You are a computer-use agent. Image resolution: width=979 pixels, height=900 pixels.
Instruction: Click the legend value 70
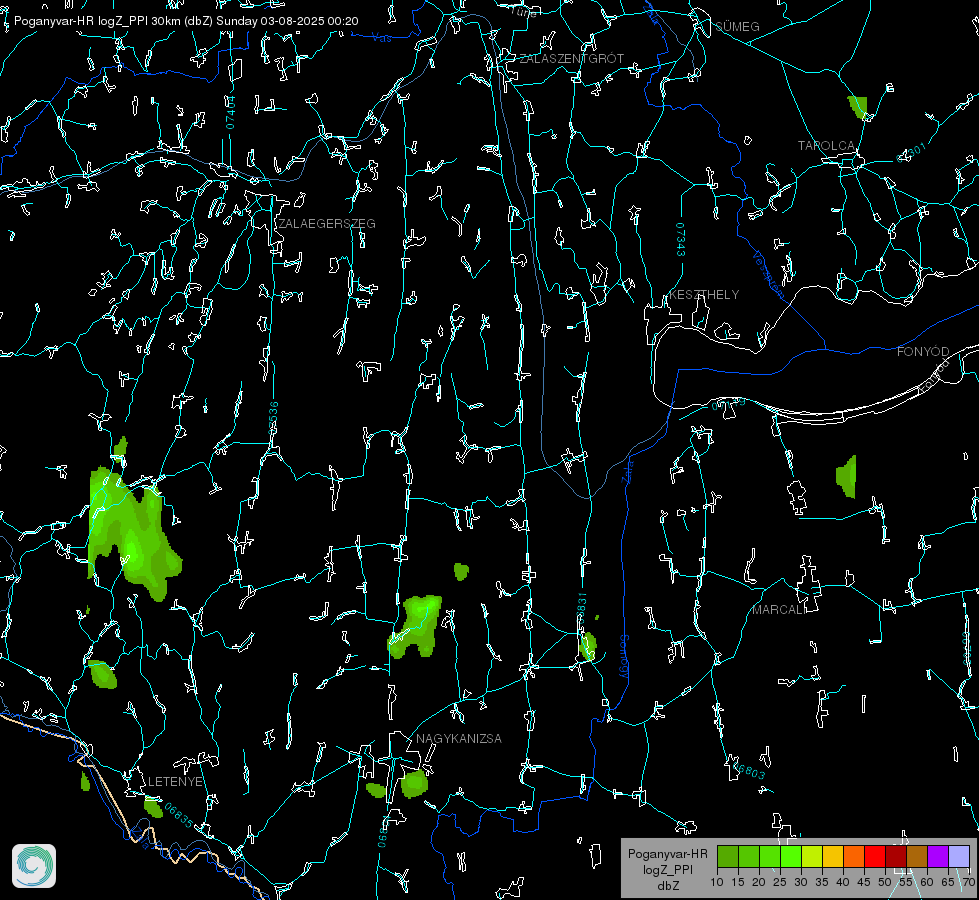tap(968, 882)
